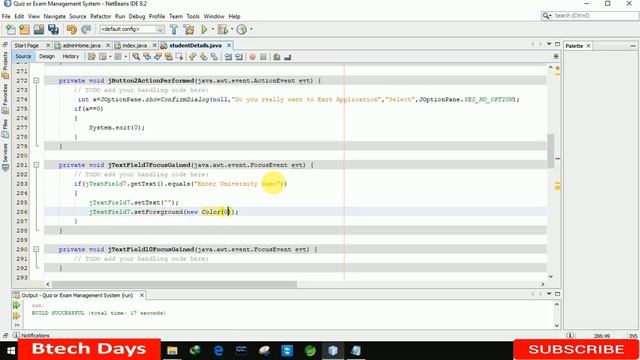Viewport: 640px width, 360px height.
Task: Close the studentDetails.java tab
Action: [x=229, y=45]
